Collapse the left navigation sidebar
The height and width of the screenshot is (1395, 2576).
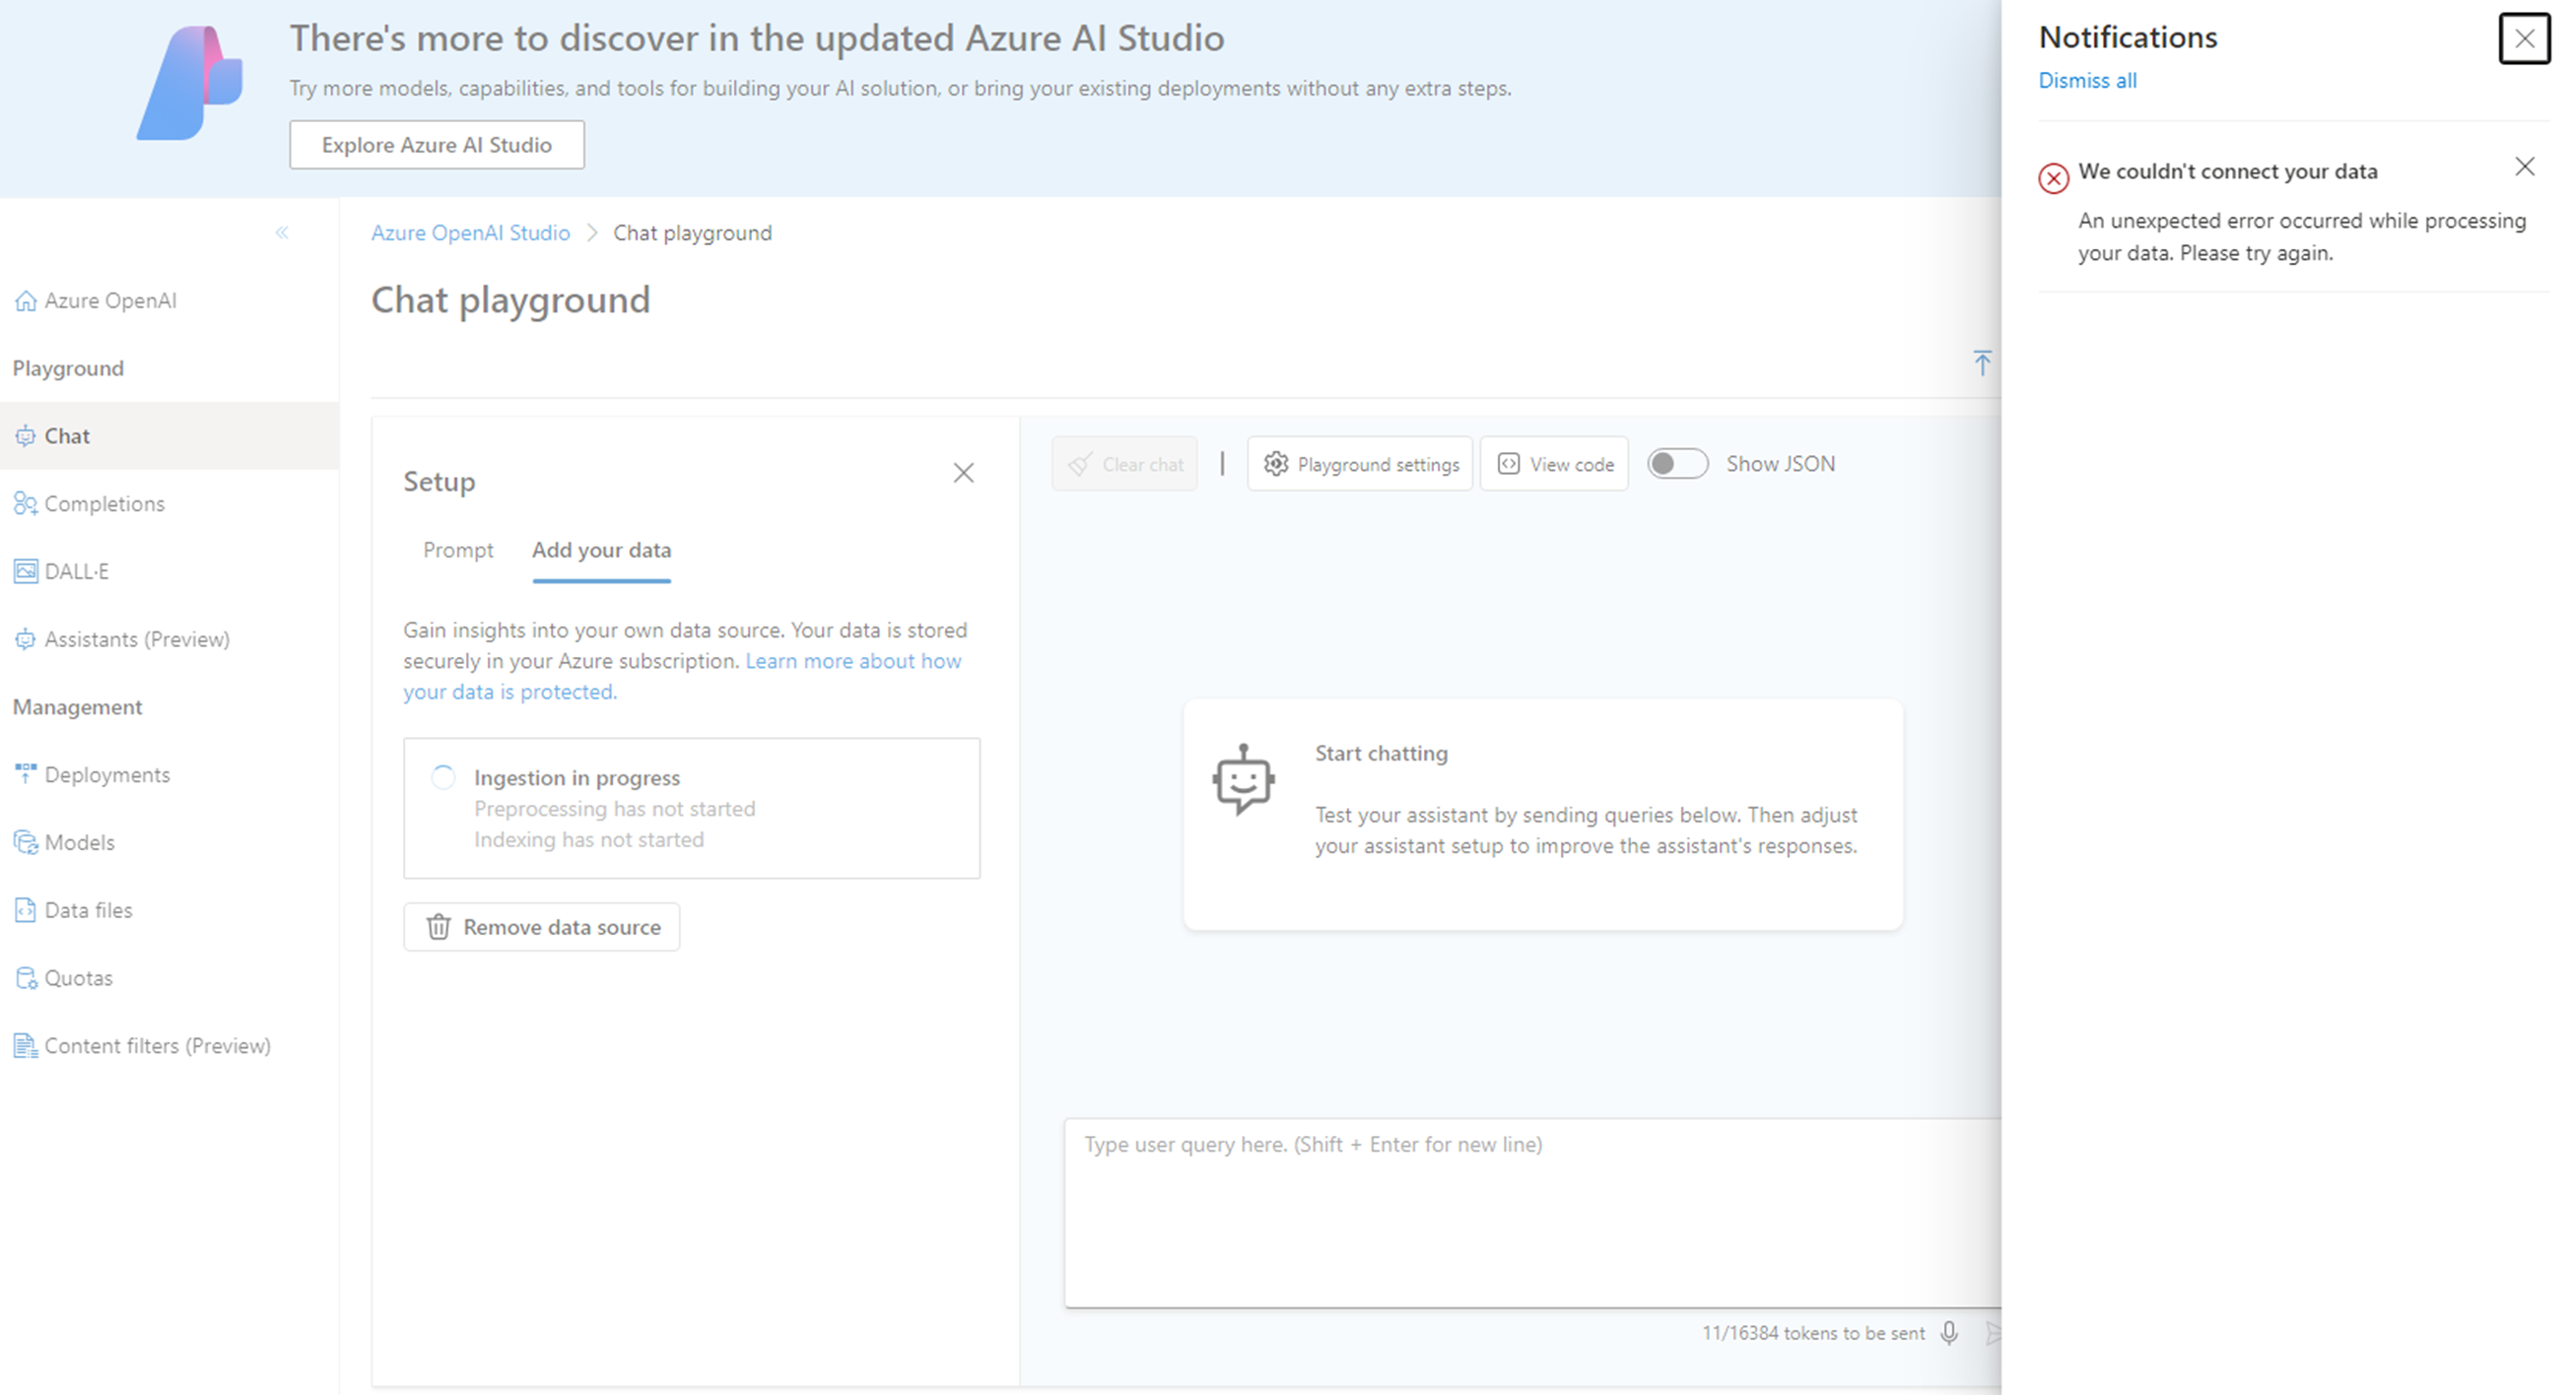[x=282, y=233]
